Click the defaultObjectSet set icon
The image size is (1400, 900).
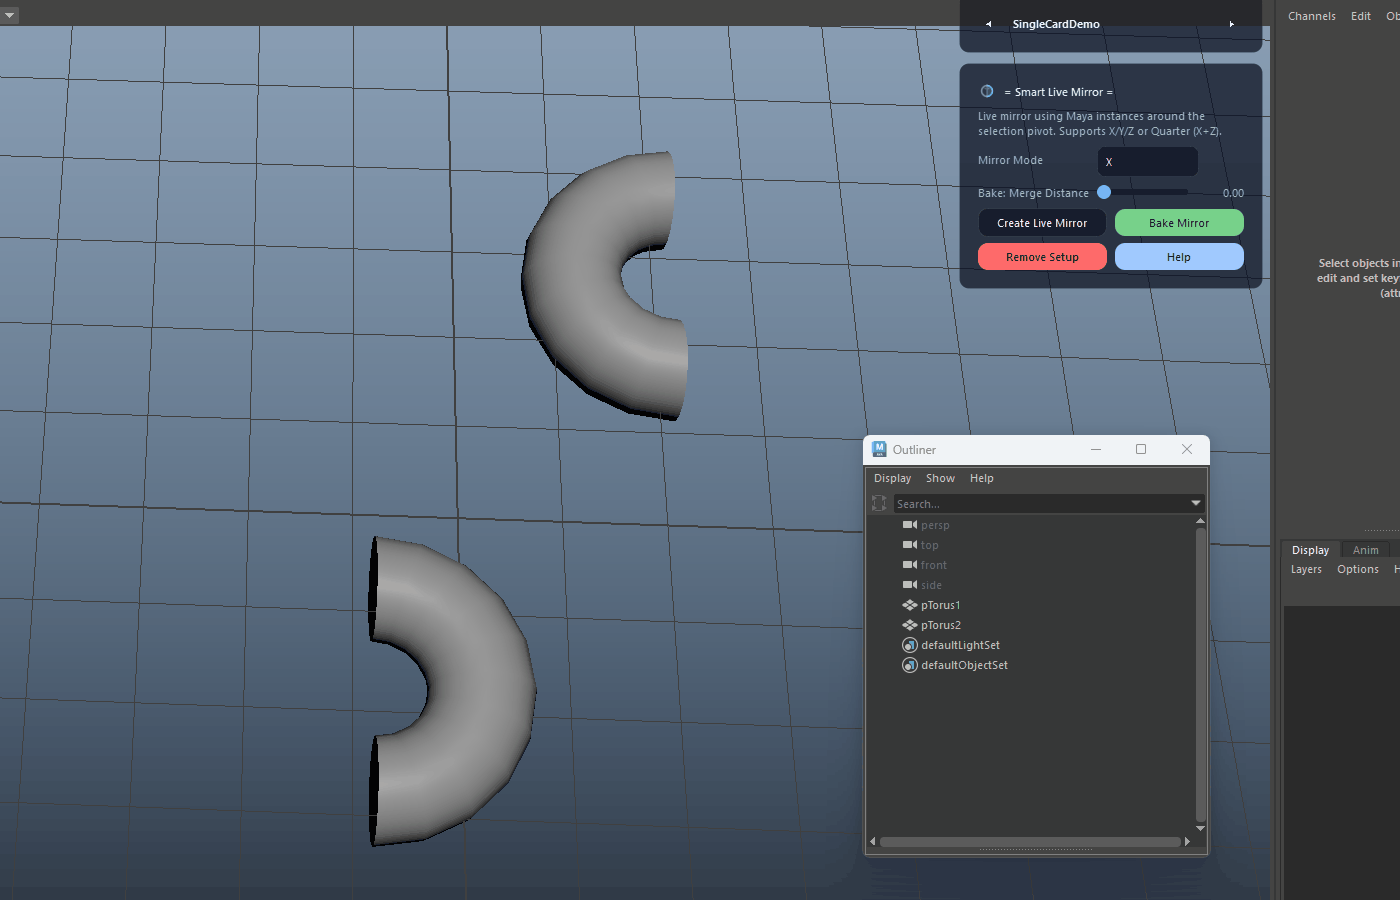click(x=910, y=665)
